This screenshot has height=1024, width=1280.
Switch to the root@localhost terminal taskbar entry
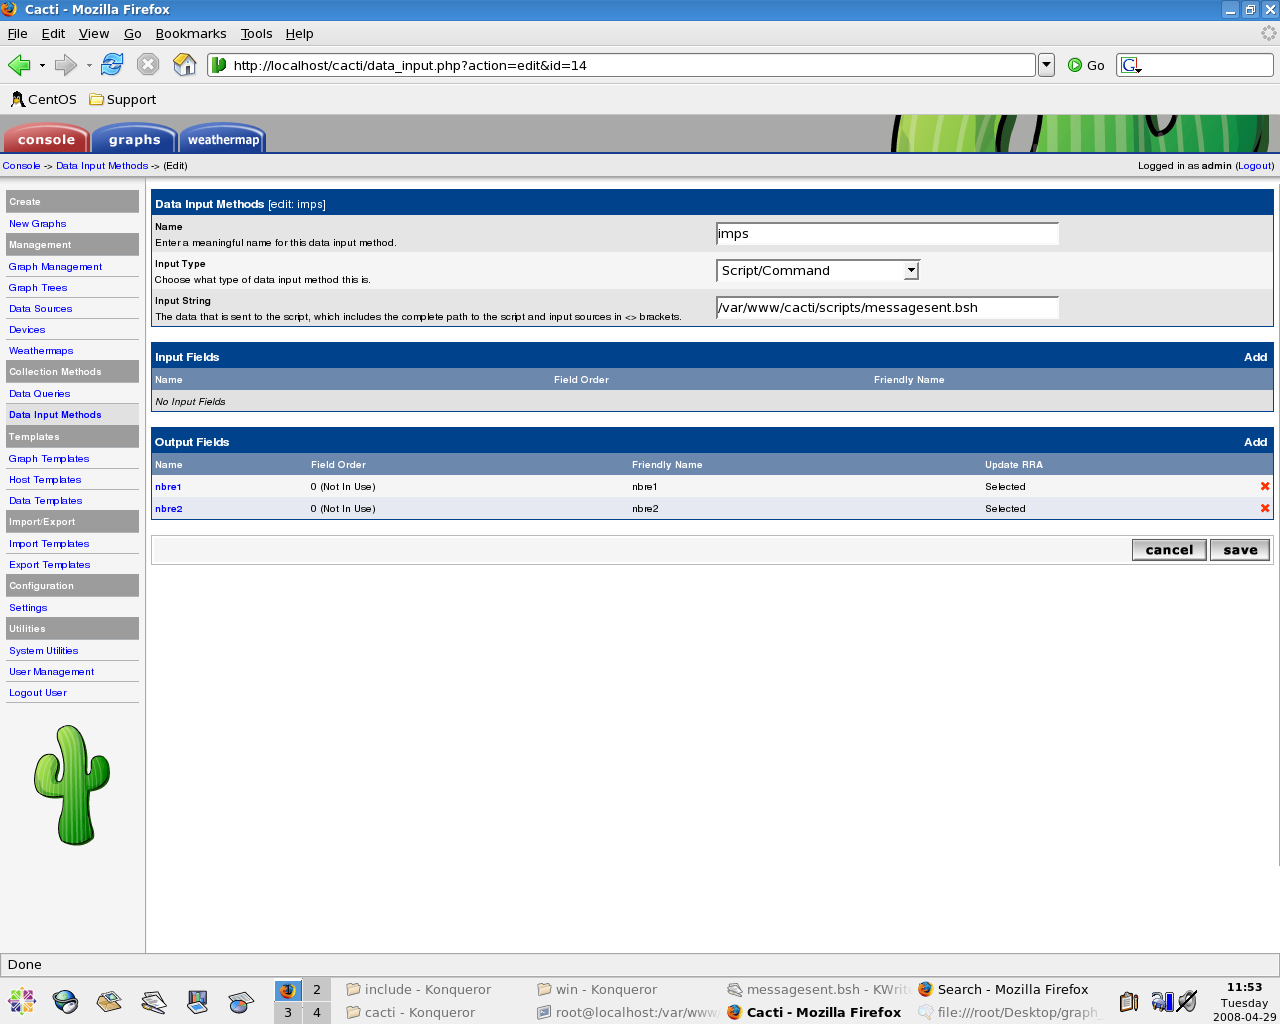coord(626,1012)
